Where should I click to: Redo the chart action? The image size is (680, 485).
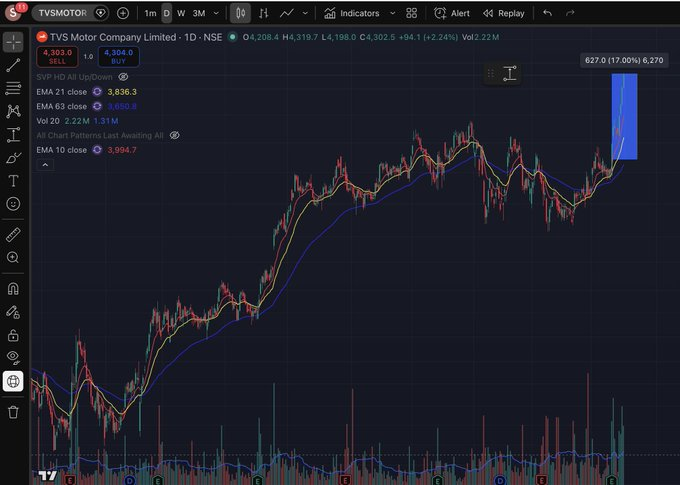(x=570, y=13)
